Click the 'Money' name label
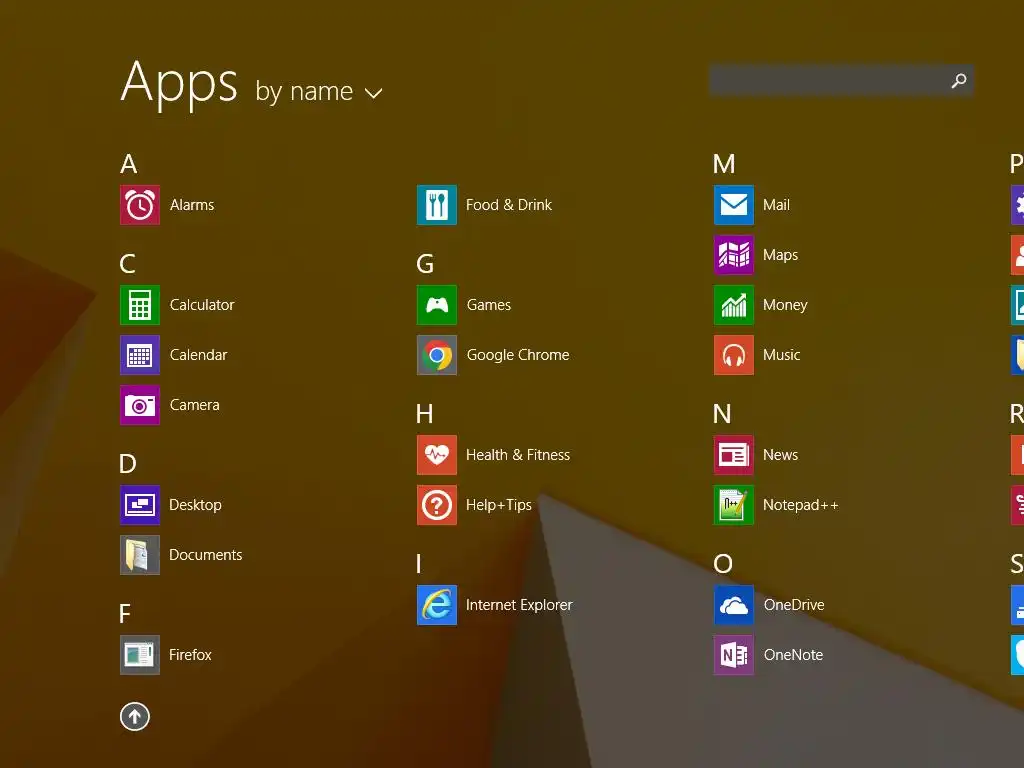The image size is (1024, 768). pyautogui.click(x=785, y=306)
